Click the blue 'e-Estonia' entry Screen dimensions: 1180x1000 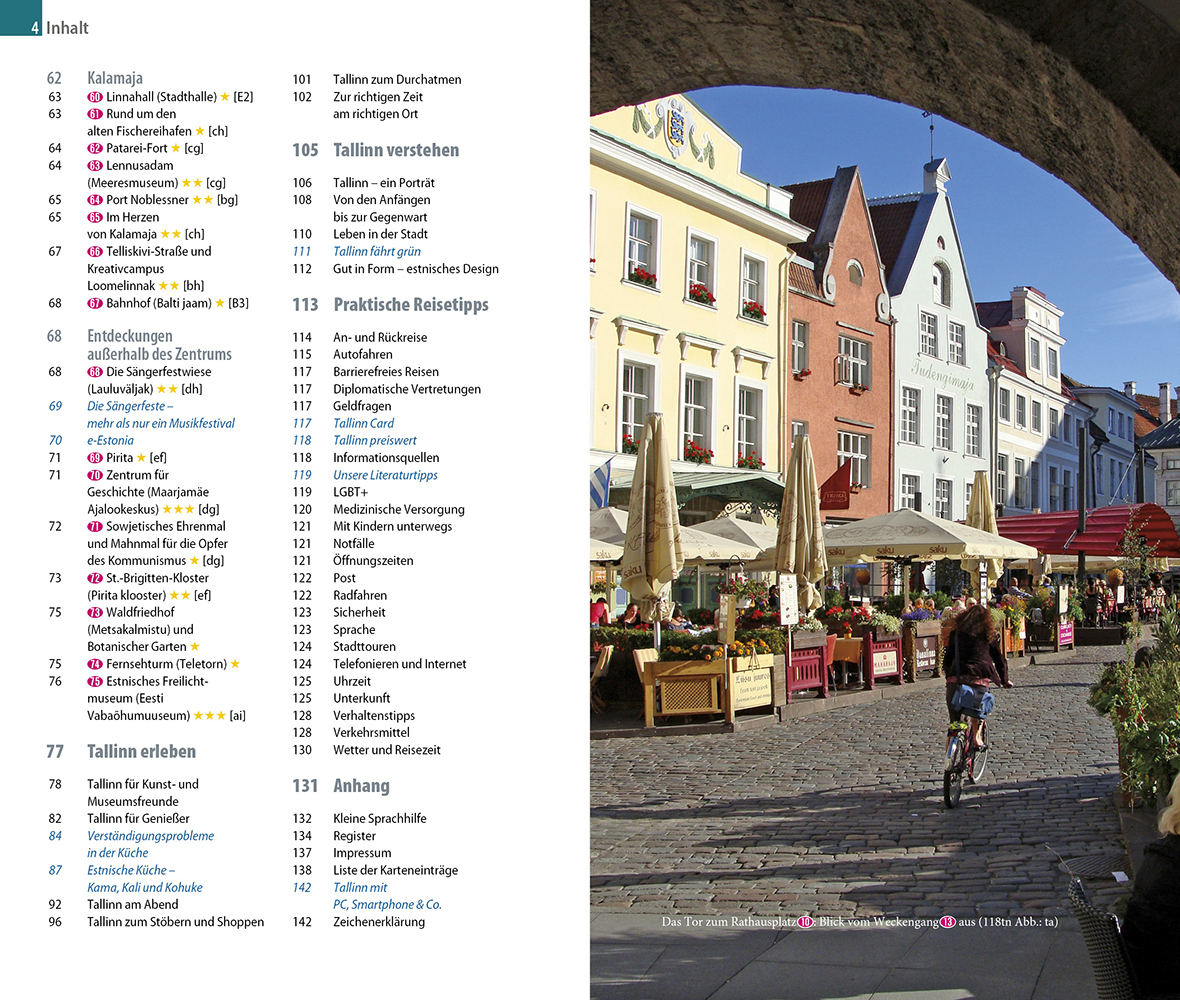109,440
